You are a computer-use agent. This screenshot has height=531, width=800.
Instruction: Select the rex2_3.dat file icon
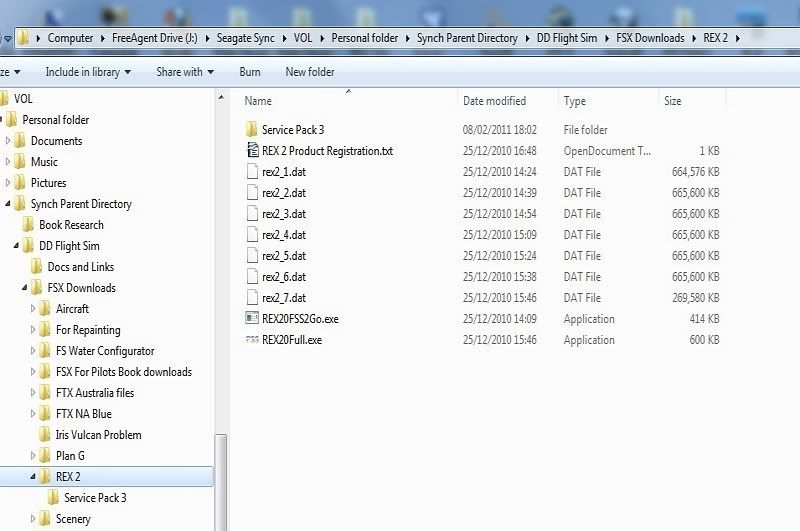pyautogui.click(x=253, y=213)
